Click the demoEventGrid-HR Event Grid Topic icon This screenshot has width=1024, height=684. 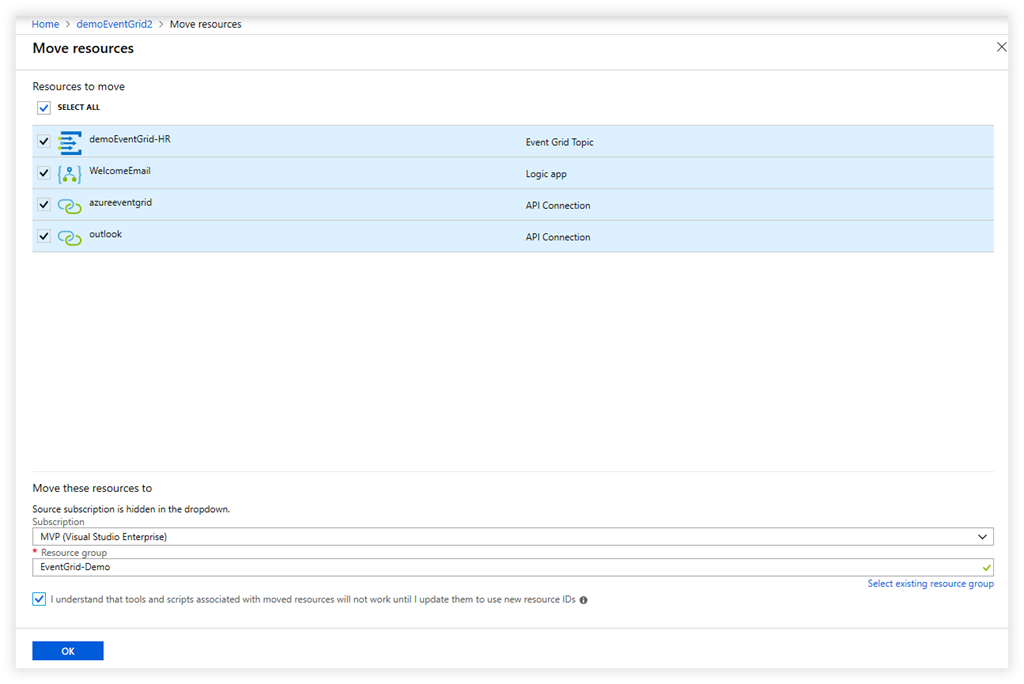pos(69,142)
